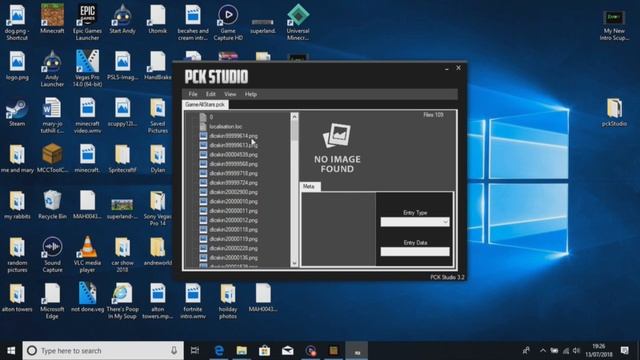
Task: Select the MCCToolChest desktop icon
Action: [52, 158]
